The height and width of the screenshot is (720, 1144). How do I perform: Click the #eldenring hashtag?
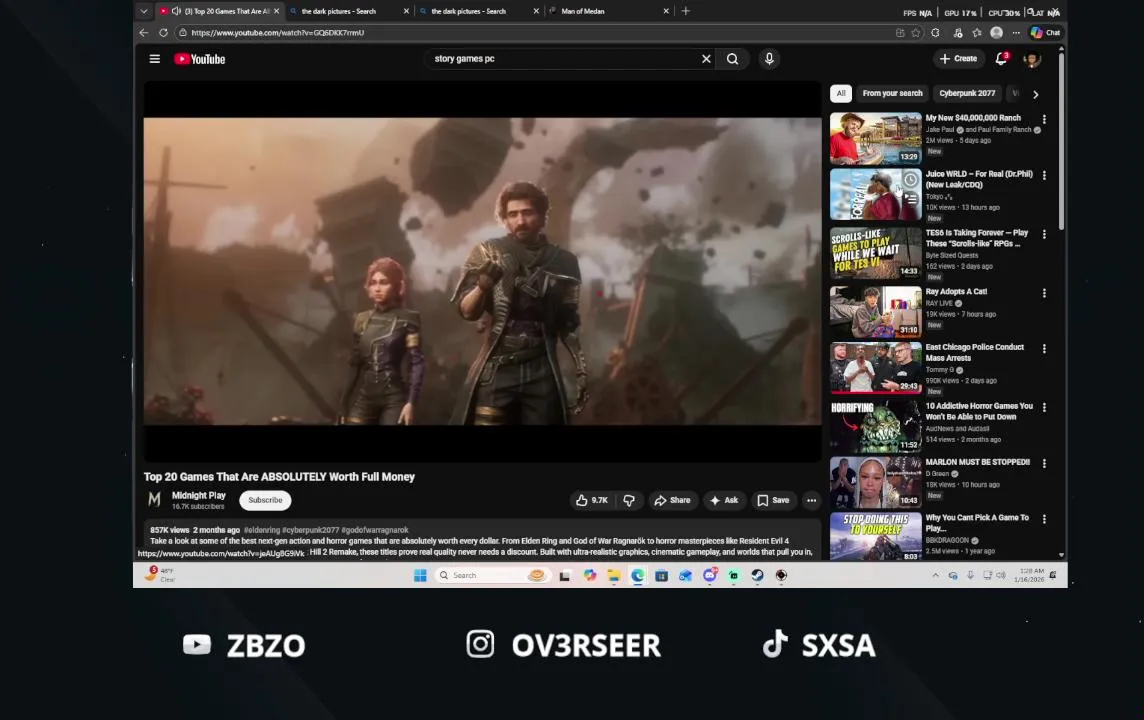click(262, 530)
